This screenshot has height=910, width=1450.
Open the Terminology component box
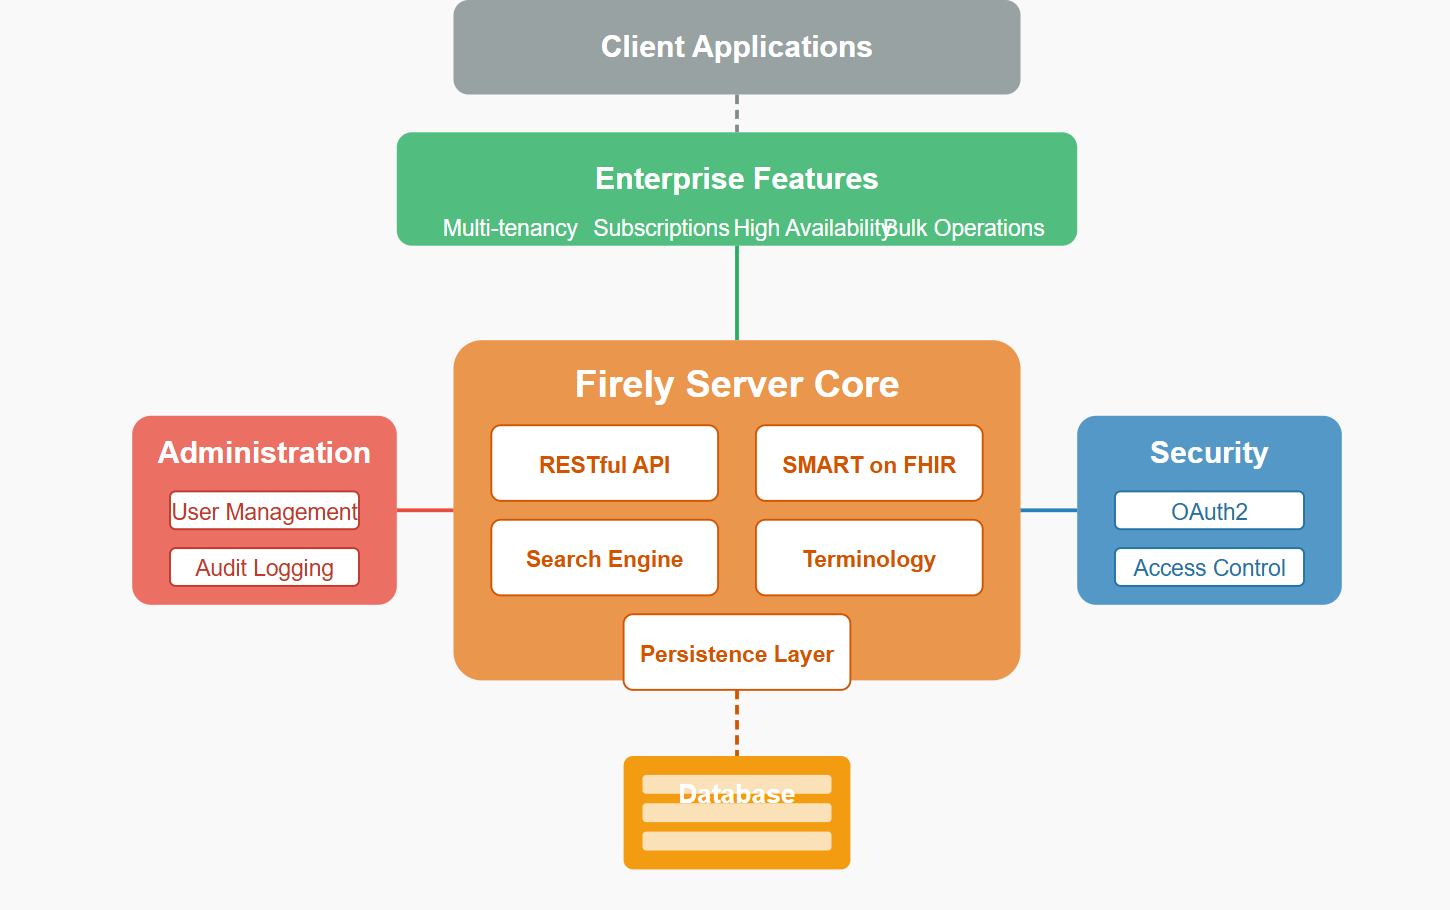click(x=869, y=558)
